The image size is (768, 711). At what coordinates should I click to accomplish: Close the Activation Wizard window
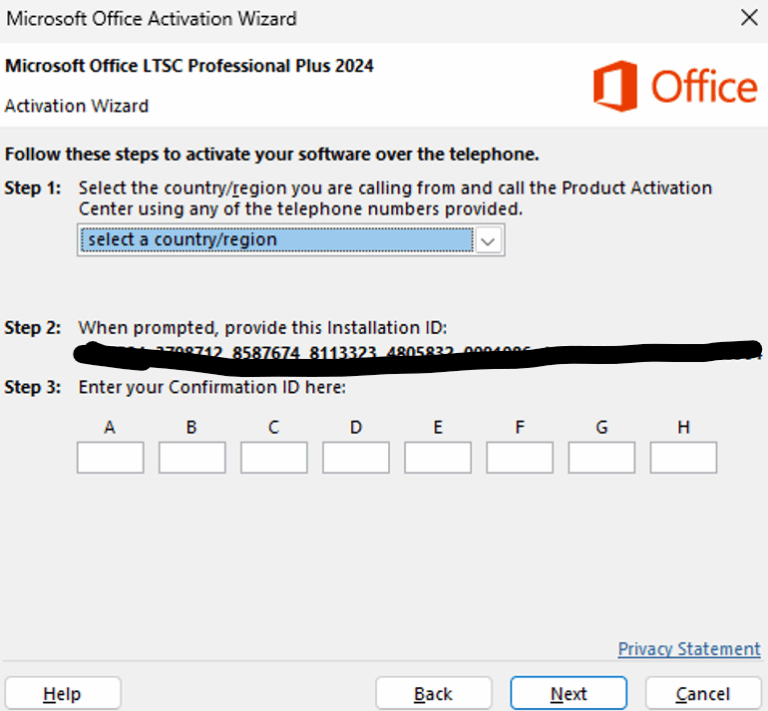coord(748,18)
